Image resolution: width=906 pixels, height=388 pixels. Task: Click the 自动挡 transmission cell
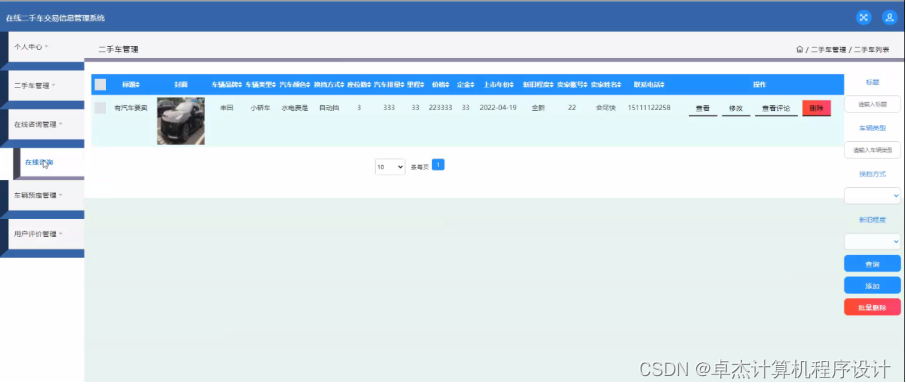329,108
